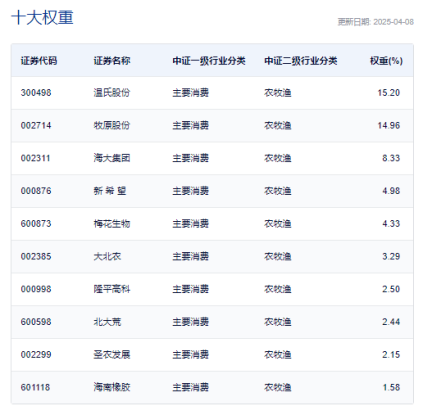423x416 pixels.
Task: Click weight value 2.15
Action: tap(391, 354)
